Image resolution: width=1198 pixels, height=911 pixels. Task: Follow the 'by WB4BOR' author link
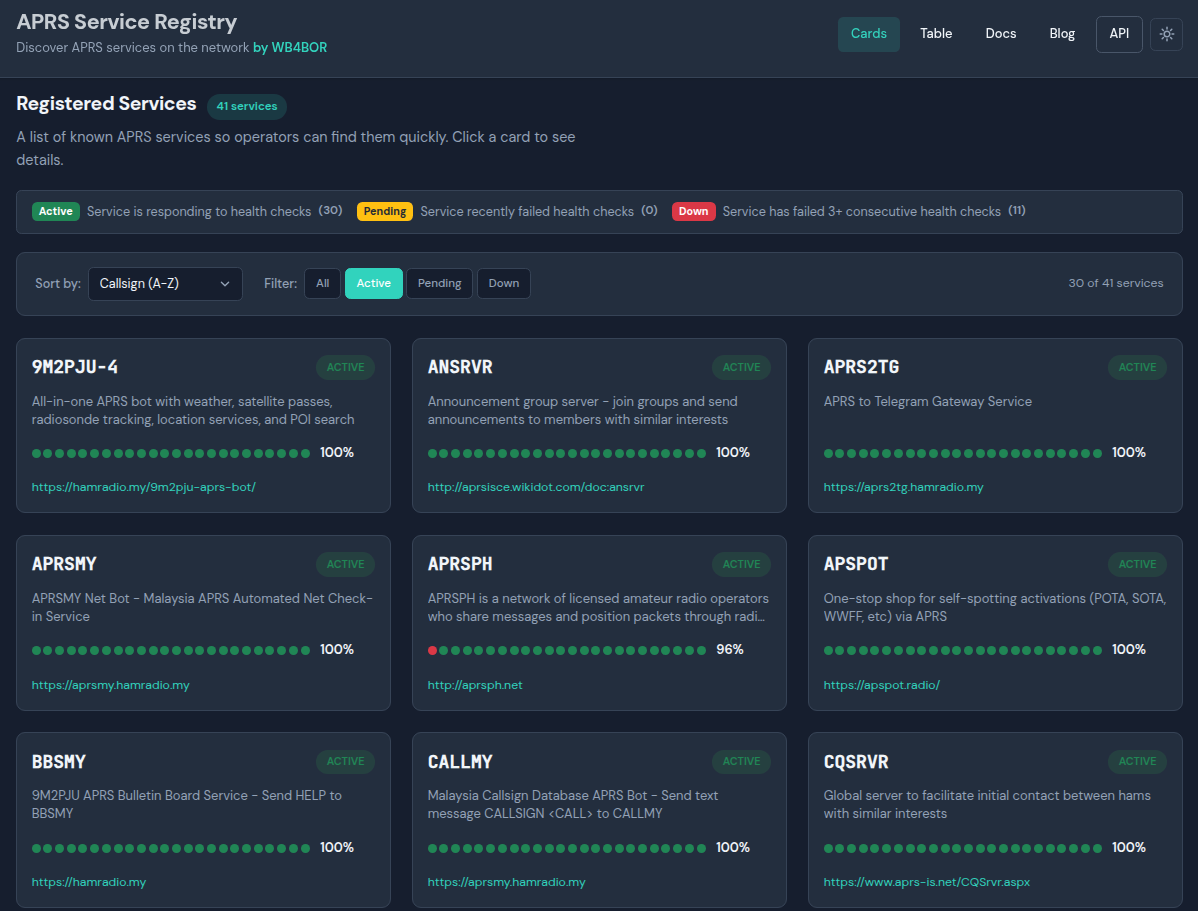point(290,47)
